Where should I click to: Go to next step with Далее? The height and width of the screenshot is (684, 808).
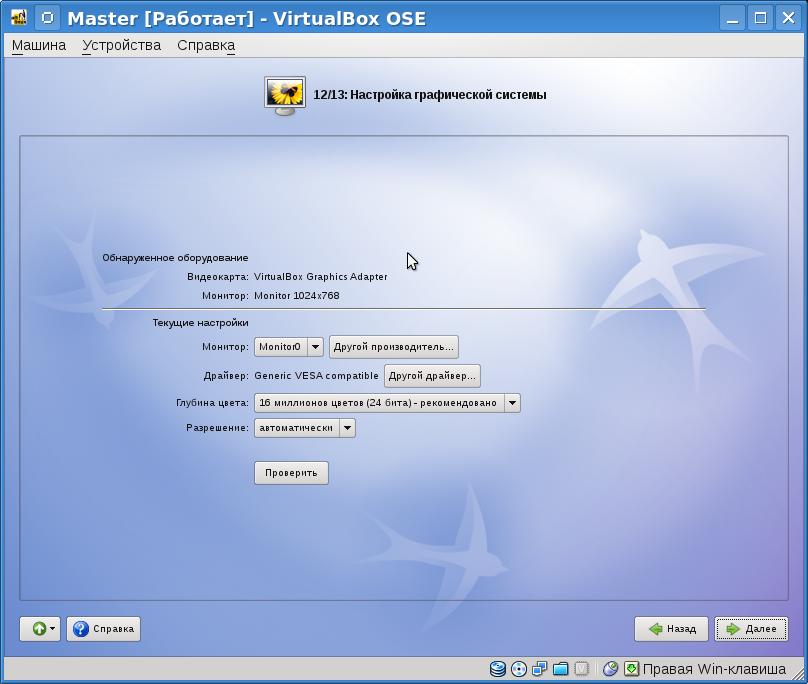coord(751,629)
